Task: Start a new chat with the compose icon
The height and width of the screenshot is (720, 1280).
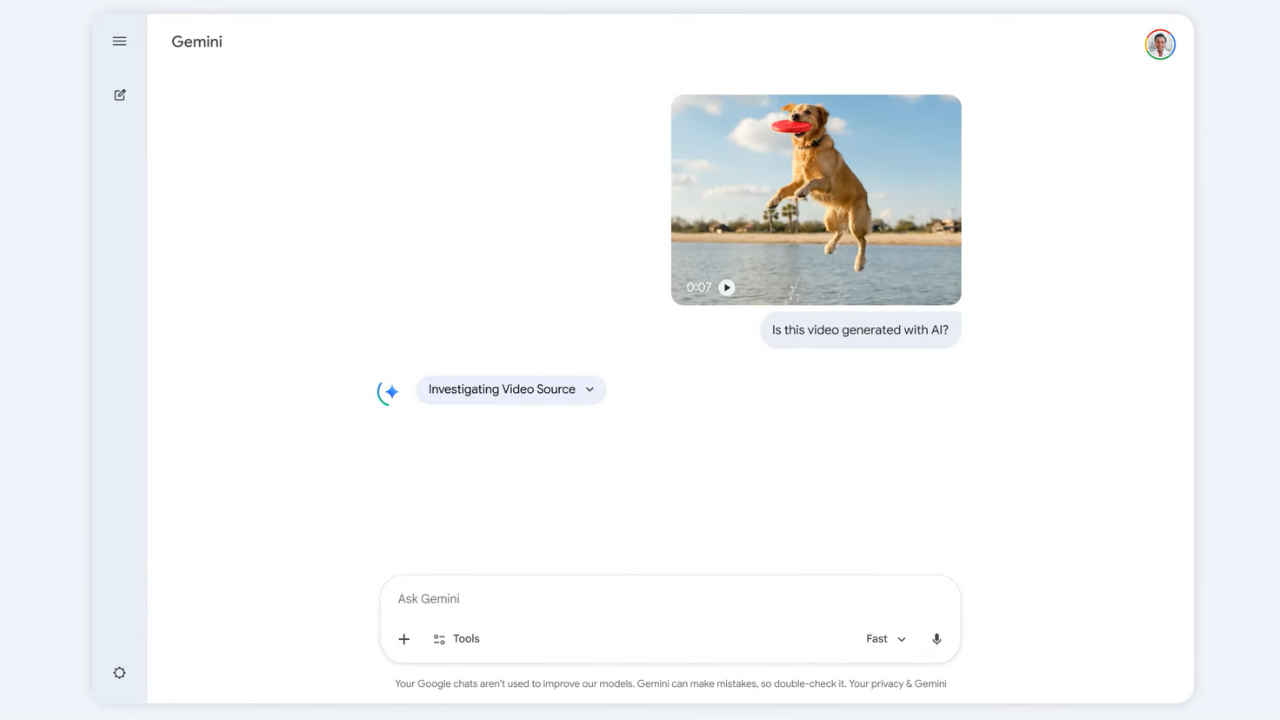Action: tap(119, 95)
